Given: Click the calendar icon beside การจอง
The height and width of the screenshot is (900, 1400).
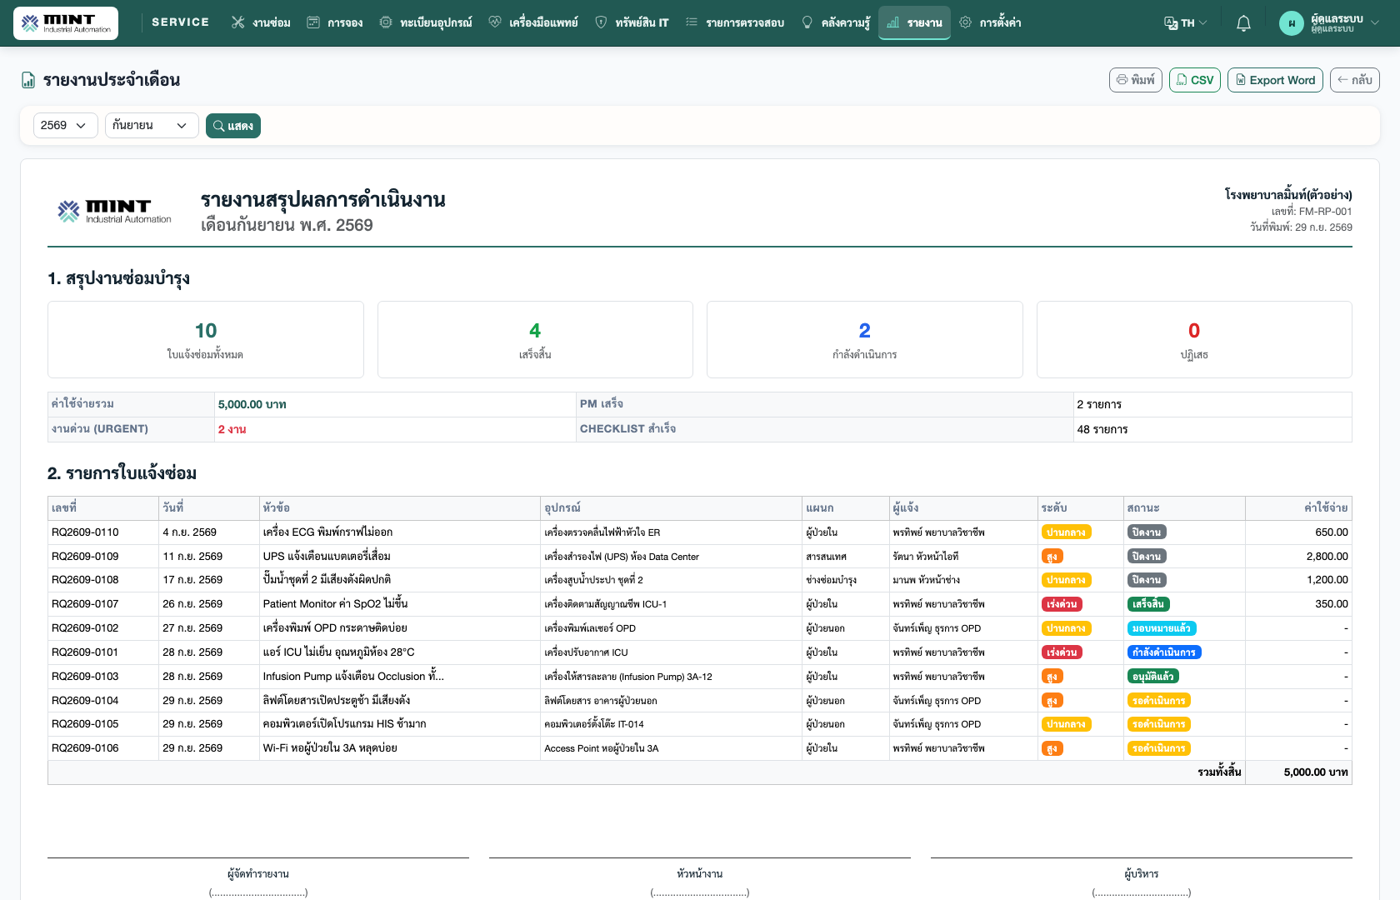Looking at the screenshot, I should tap(313, 22).
